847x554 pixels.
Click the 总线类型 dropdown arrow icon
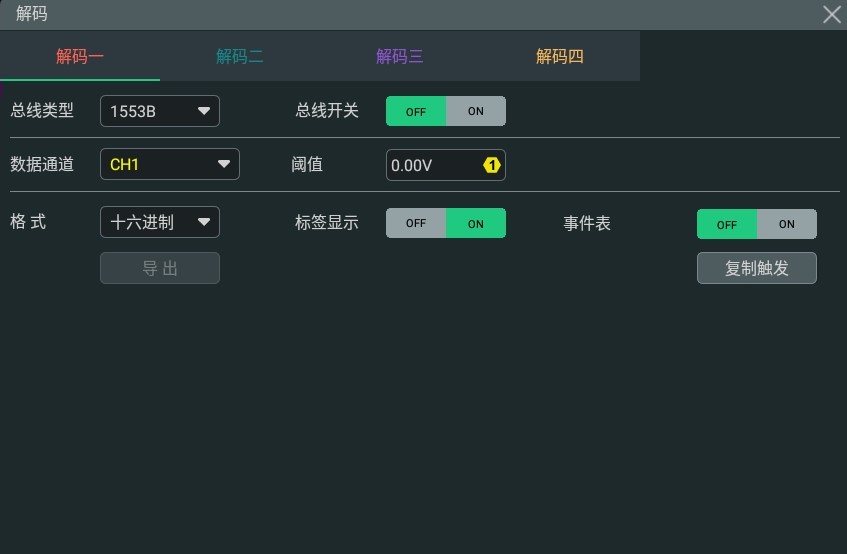[204, 111]
